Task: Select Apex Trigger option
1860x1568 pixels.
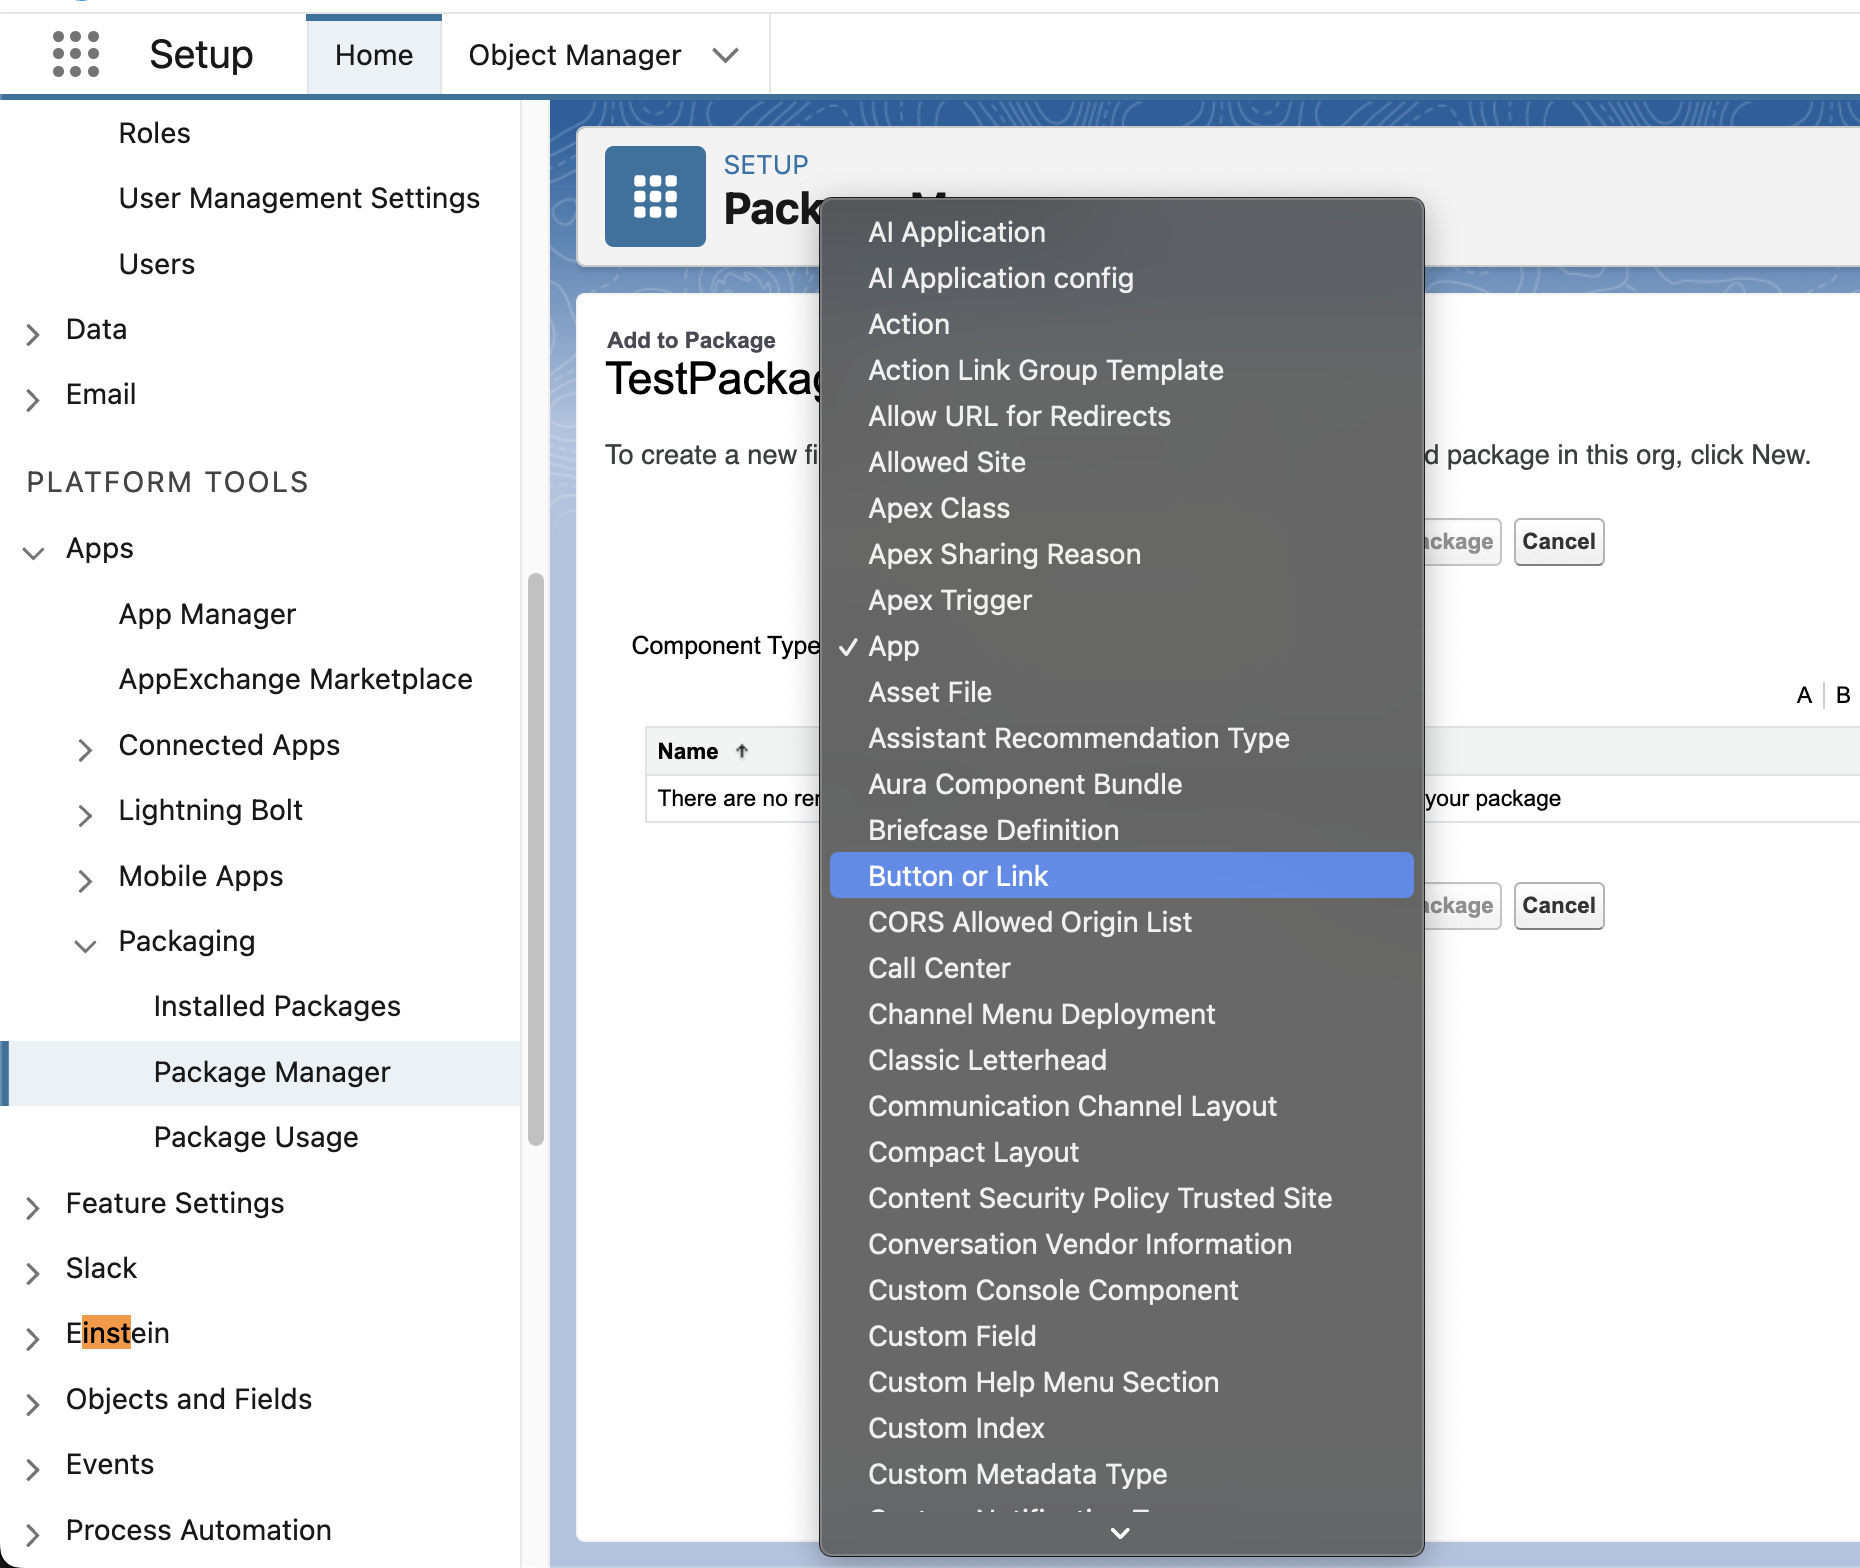Action: 1122,600
